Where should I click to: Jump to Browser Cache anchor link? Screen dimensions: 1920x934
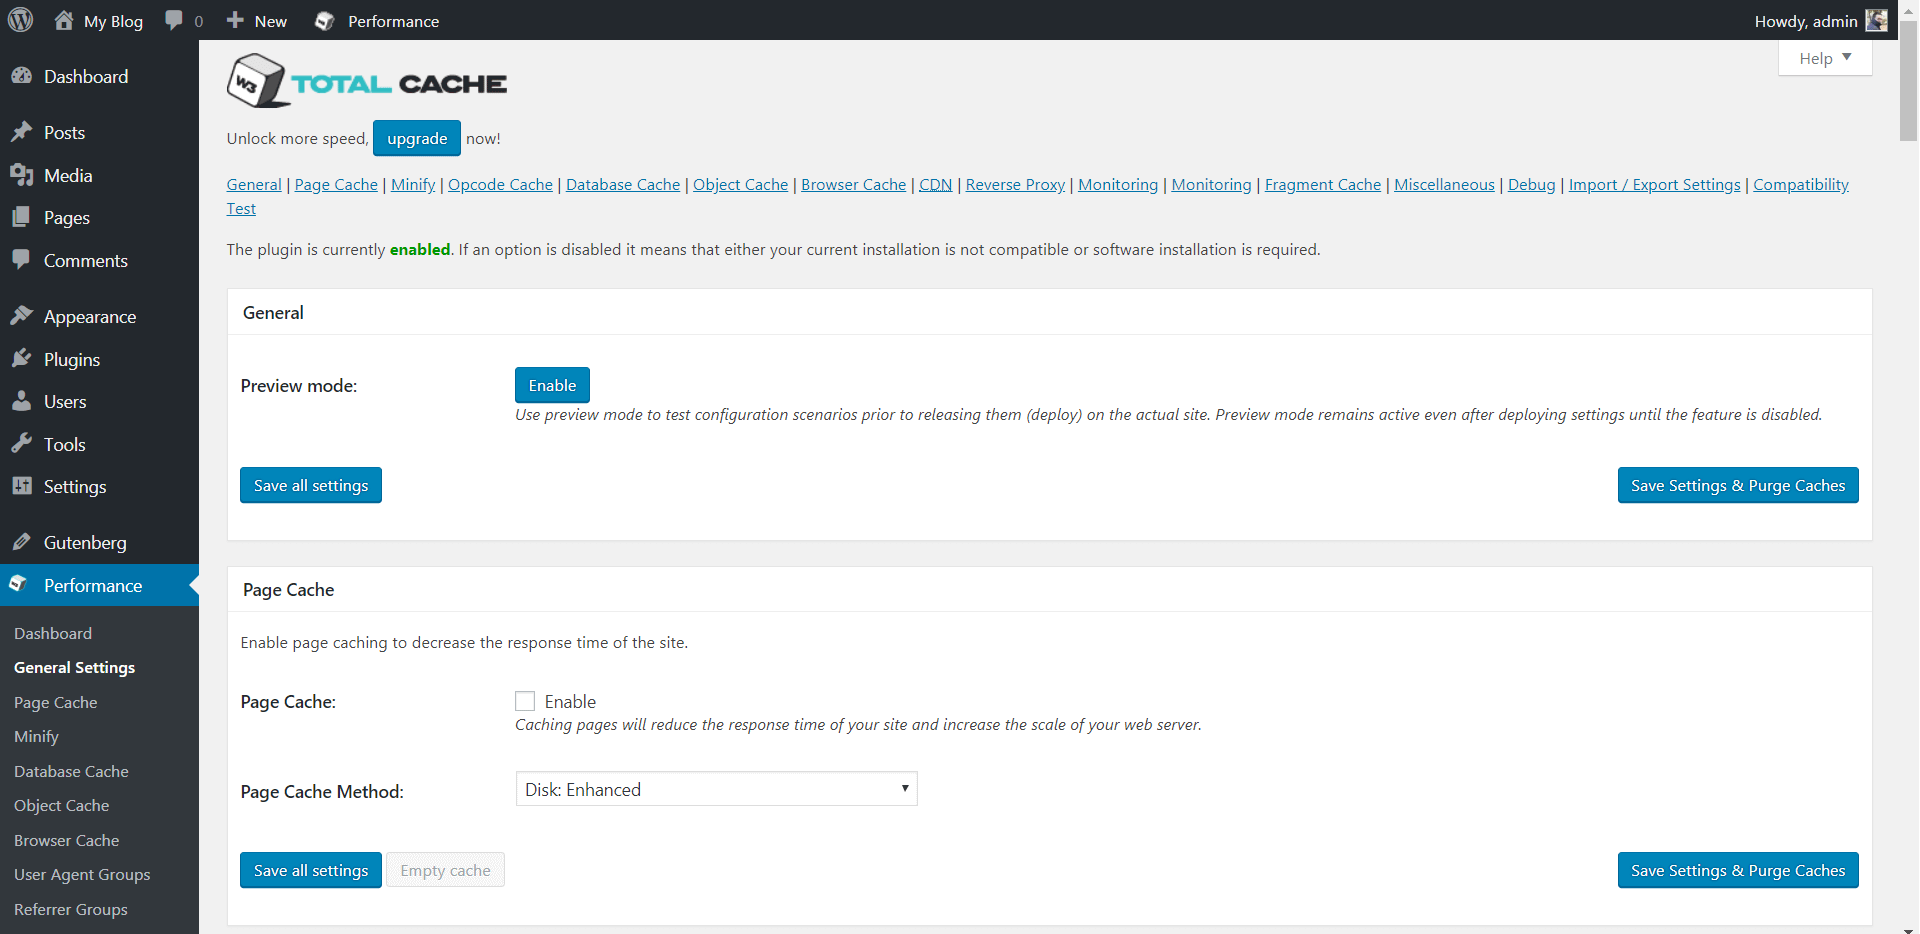pos(853,184)
